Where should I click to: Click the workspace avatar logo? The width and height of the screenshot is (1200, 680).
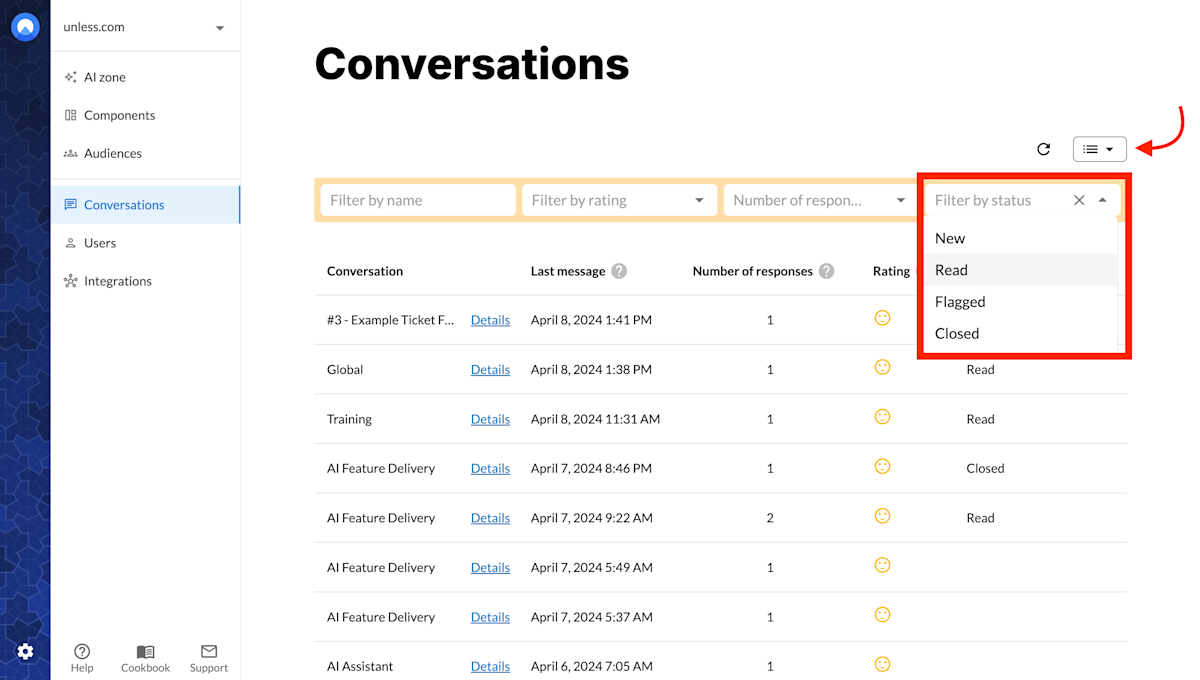pos(25,27)
